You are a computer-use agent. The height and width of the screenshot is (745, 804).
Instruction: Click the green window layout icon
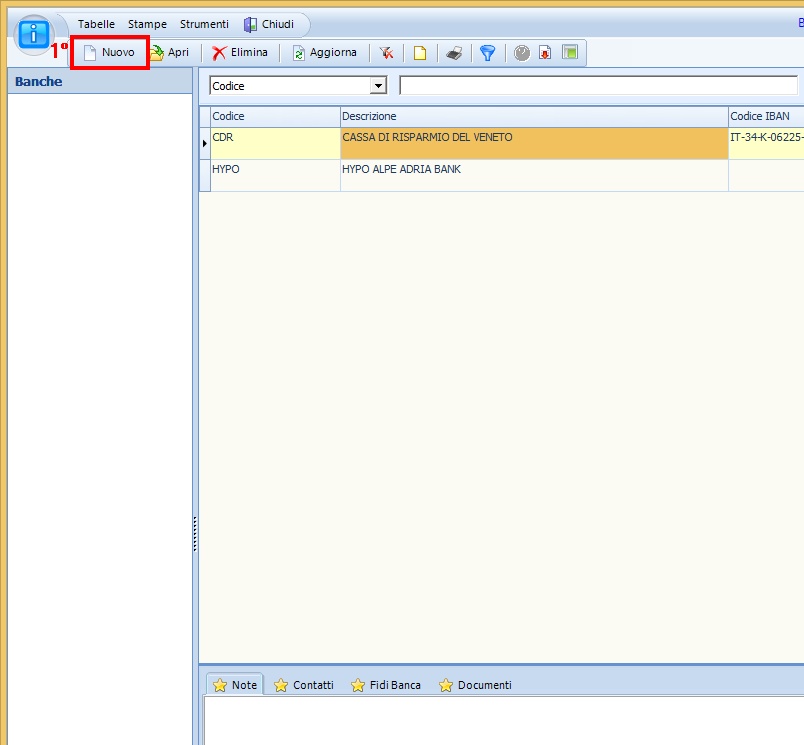569,53
